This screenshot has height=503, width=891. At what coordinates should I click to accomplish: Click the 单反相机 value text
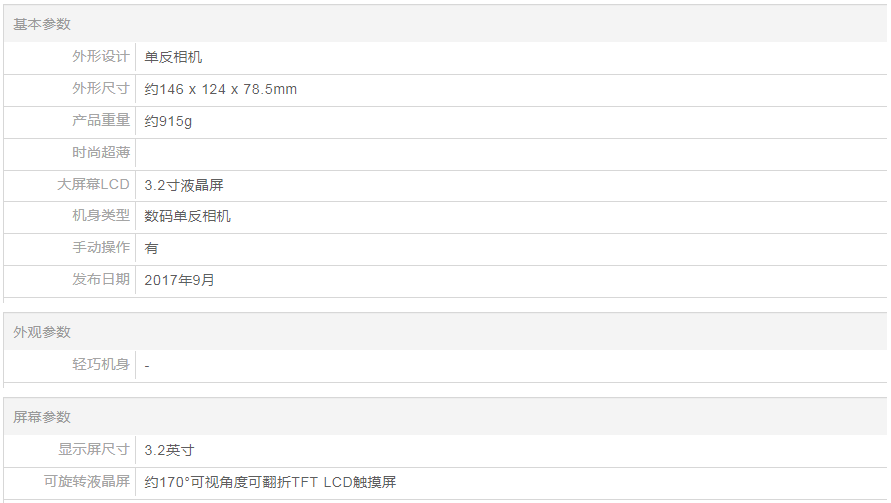click(x=173, y=57)
